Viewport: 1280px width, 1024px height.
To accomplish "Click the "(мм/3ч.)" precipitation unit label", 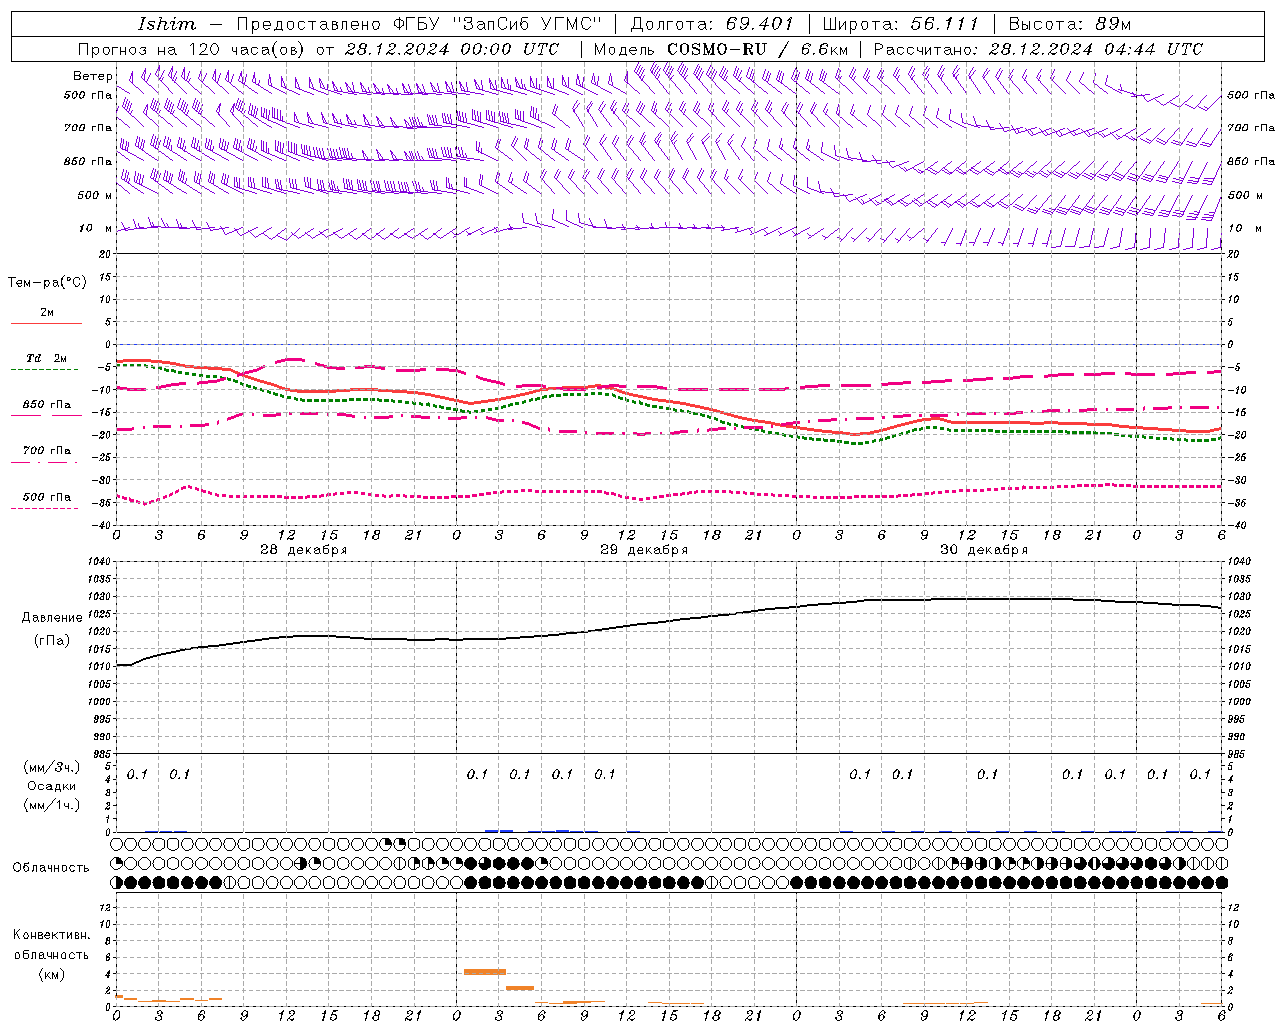I will pyautogui.click(x=52, y=767).
